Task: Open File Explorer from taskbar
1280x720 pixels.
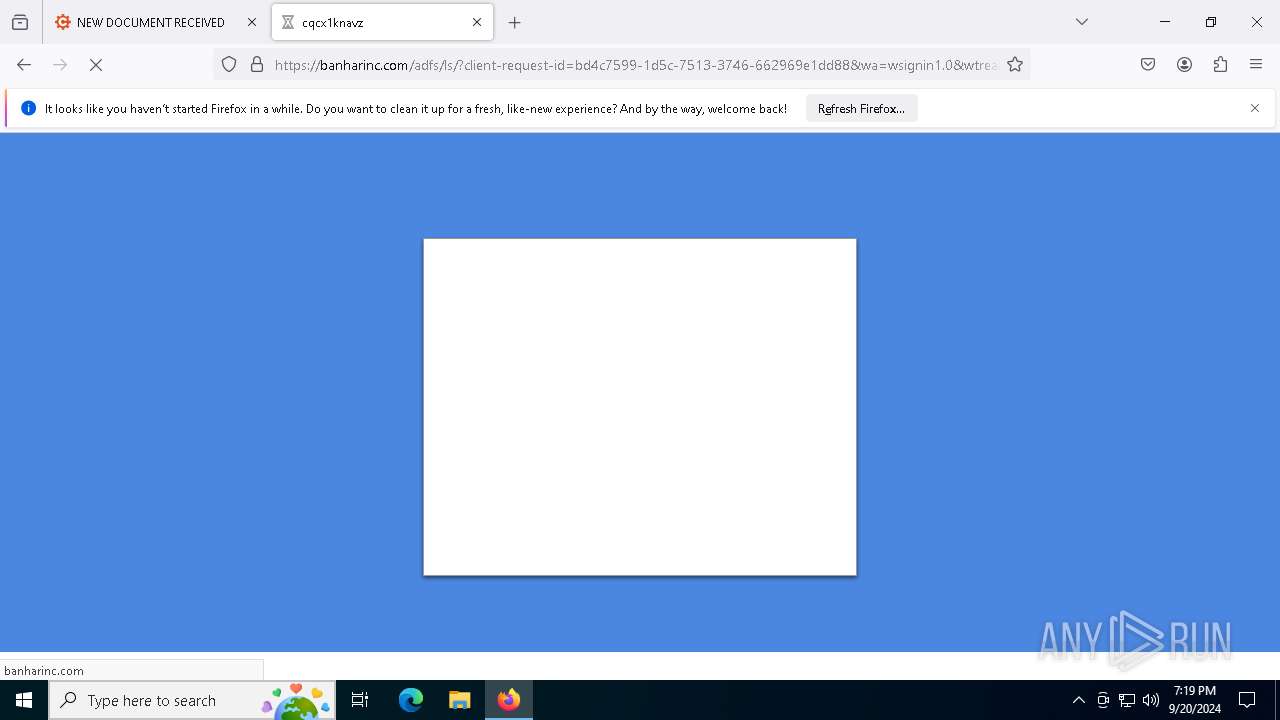Action: click(x=459, y=700)
